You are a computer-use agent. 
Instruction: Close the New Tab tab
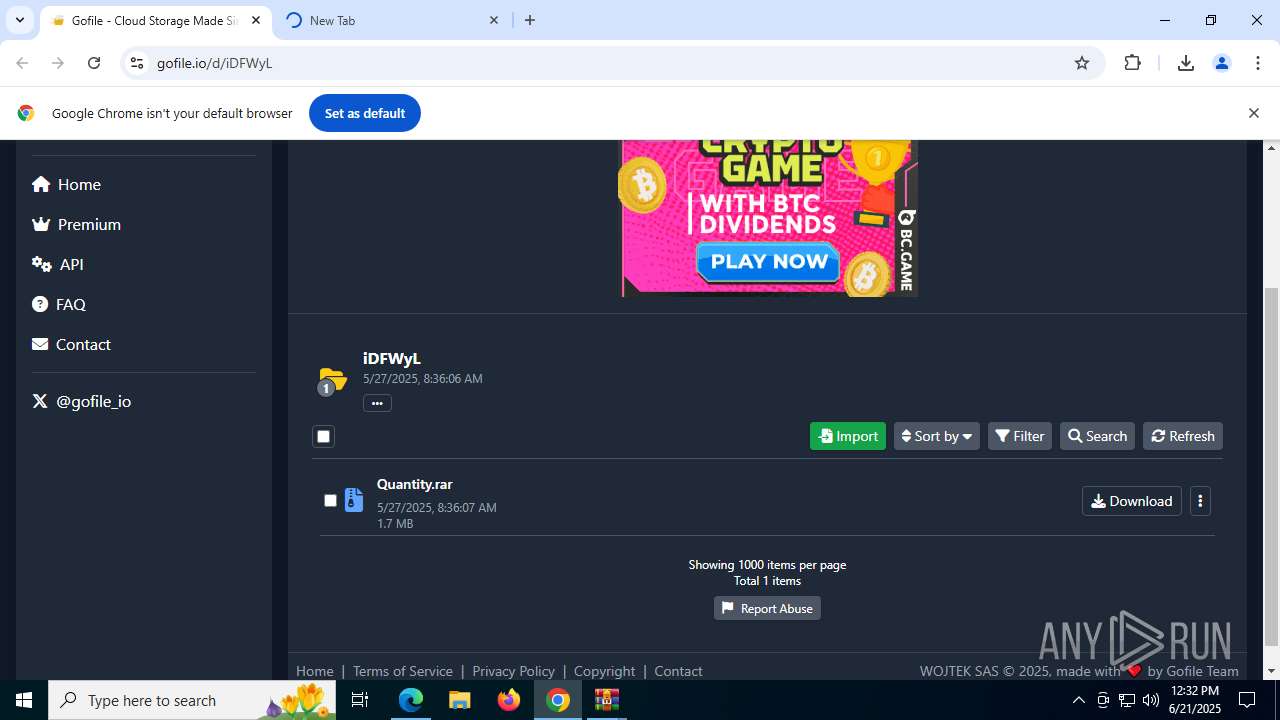[x=494, y=20]
